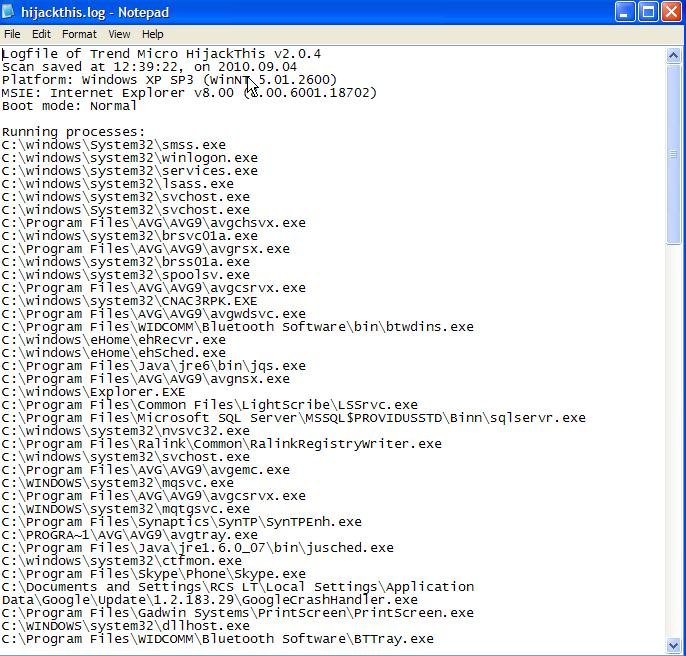
Task: Click the RalinkRegistryWriter.exe line
Action: tap(222, 444)
